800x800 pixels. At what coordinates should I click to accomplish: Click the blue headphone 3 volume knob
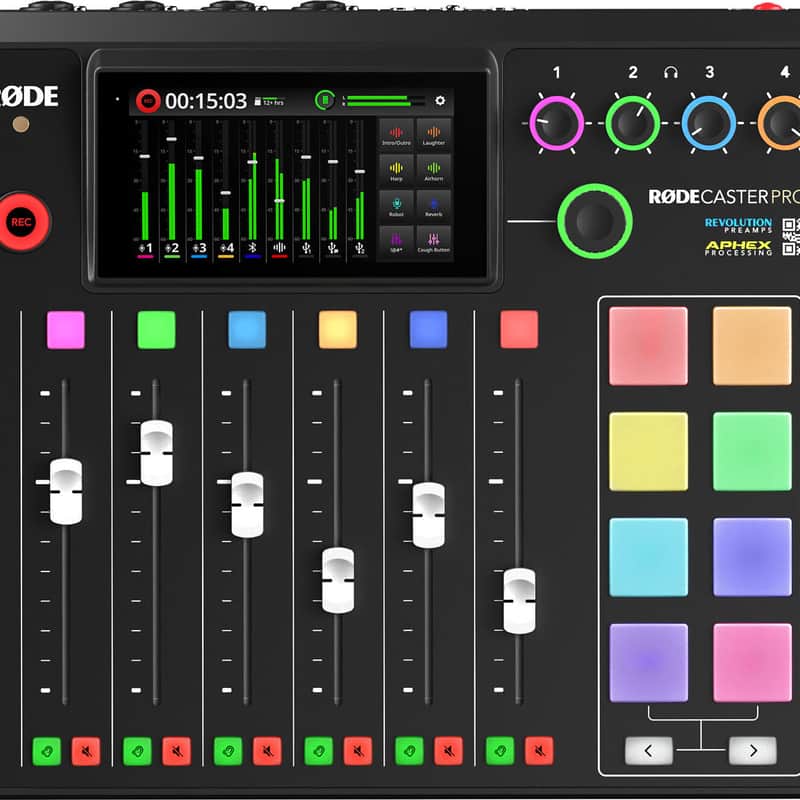[709, 123]
